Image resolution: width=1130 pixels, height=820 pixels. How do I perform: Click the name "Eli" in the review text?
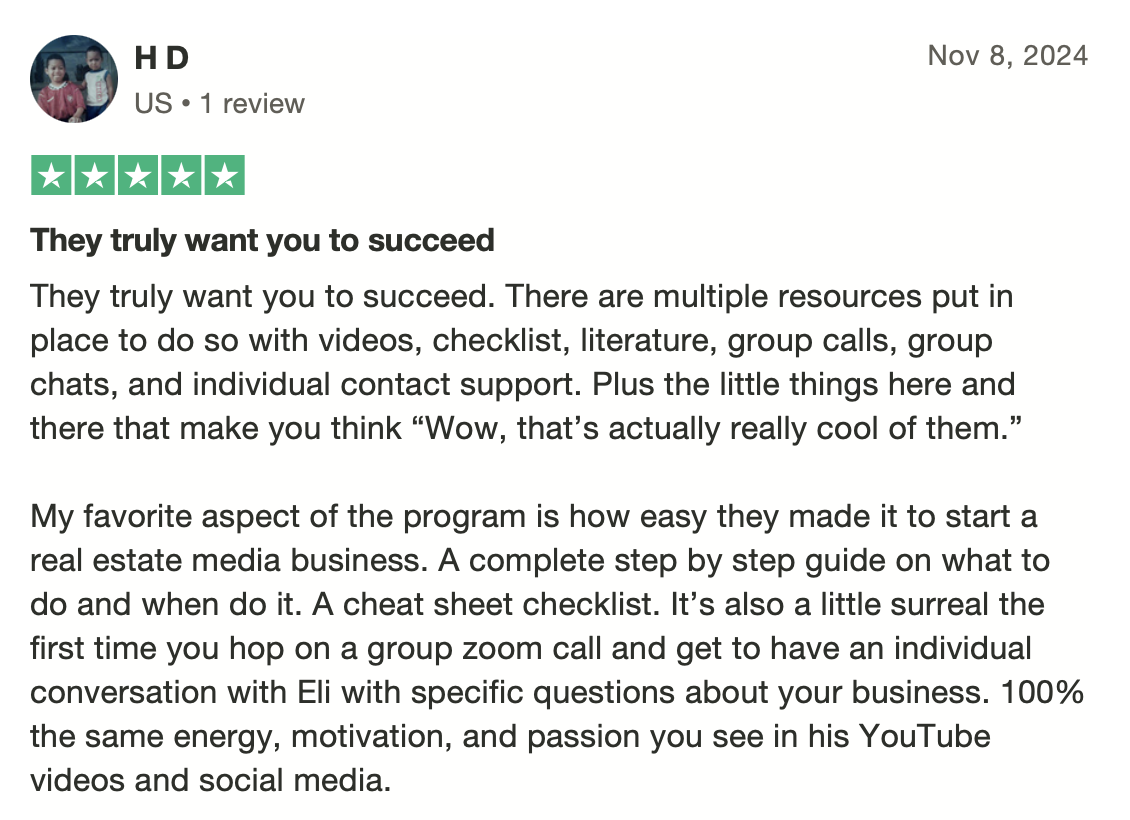coord(313,692)
